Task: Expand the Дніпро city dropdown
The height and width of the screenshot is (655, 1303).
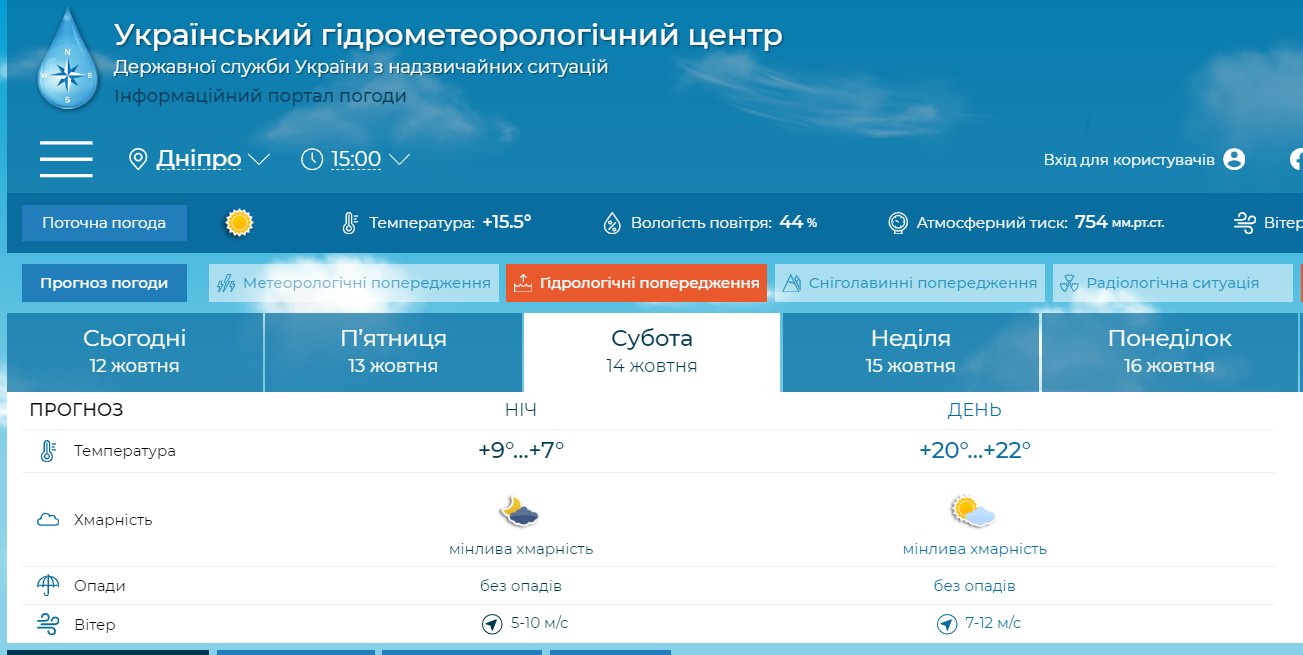Action: pyautogui.click(x=259, y=159)
